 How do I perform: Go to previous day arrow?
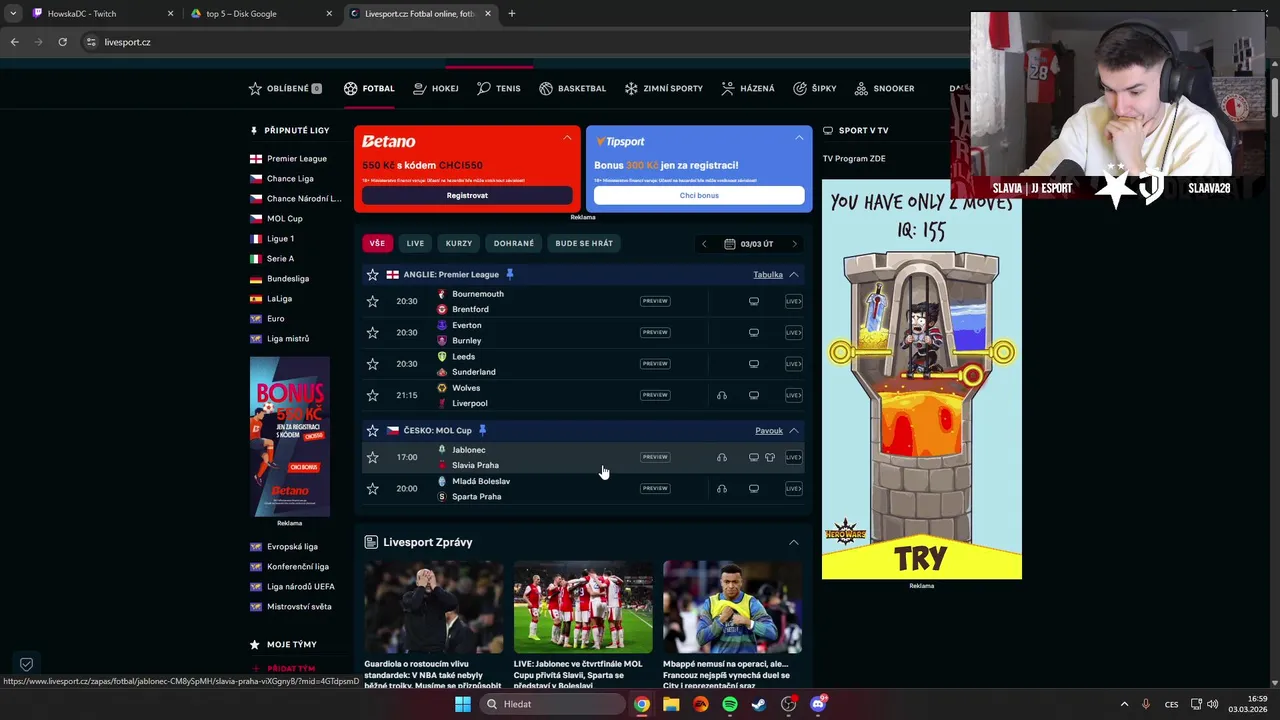click(x=704, y=244)
